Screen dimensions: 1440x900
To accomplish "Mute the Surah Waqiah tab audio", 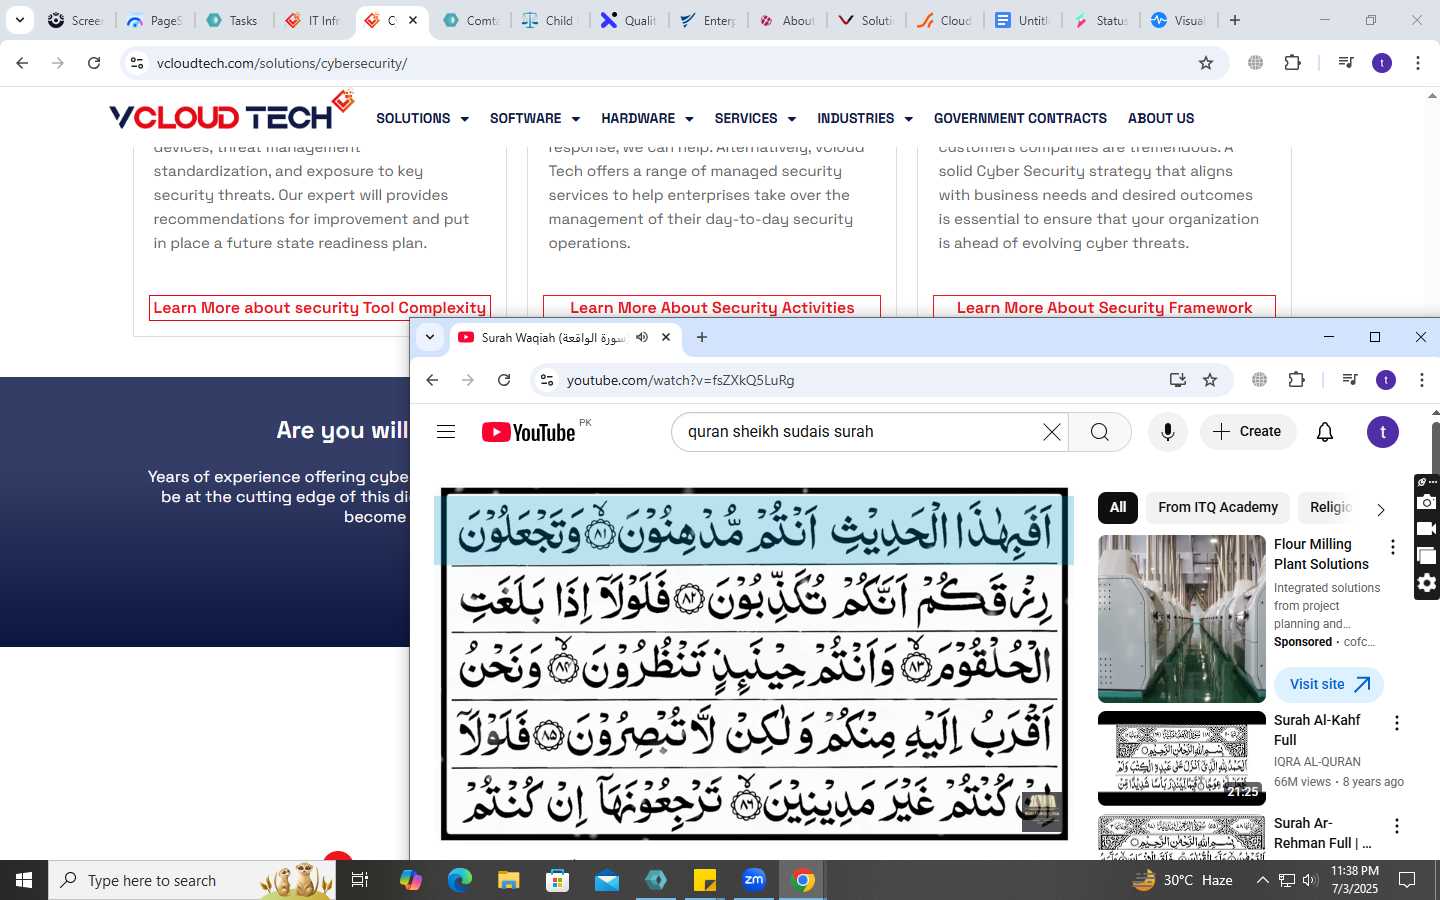I will tap(642, 337).
